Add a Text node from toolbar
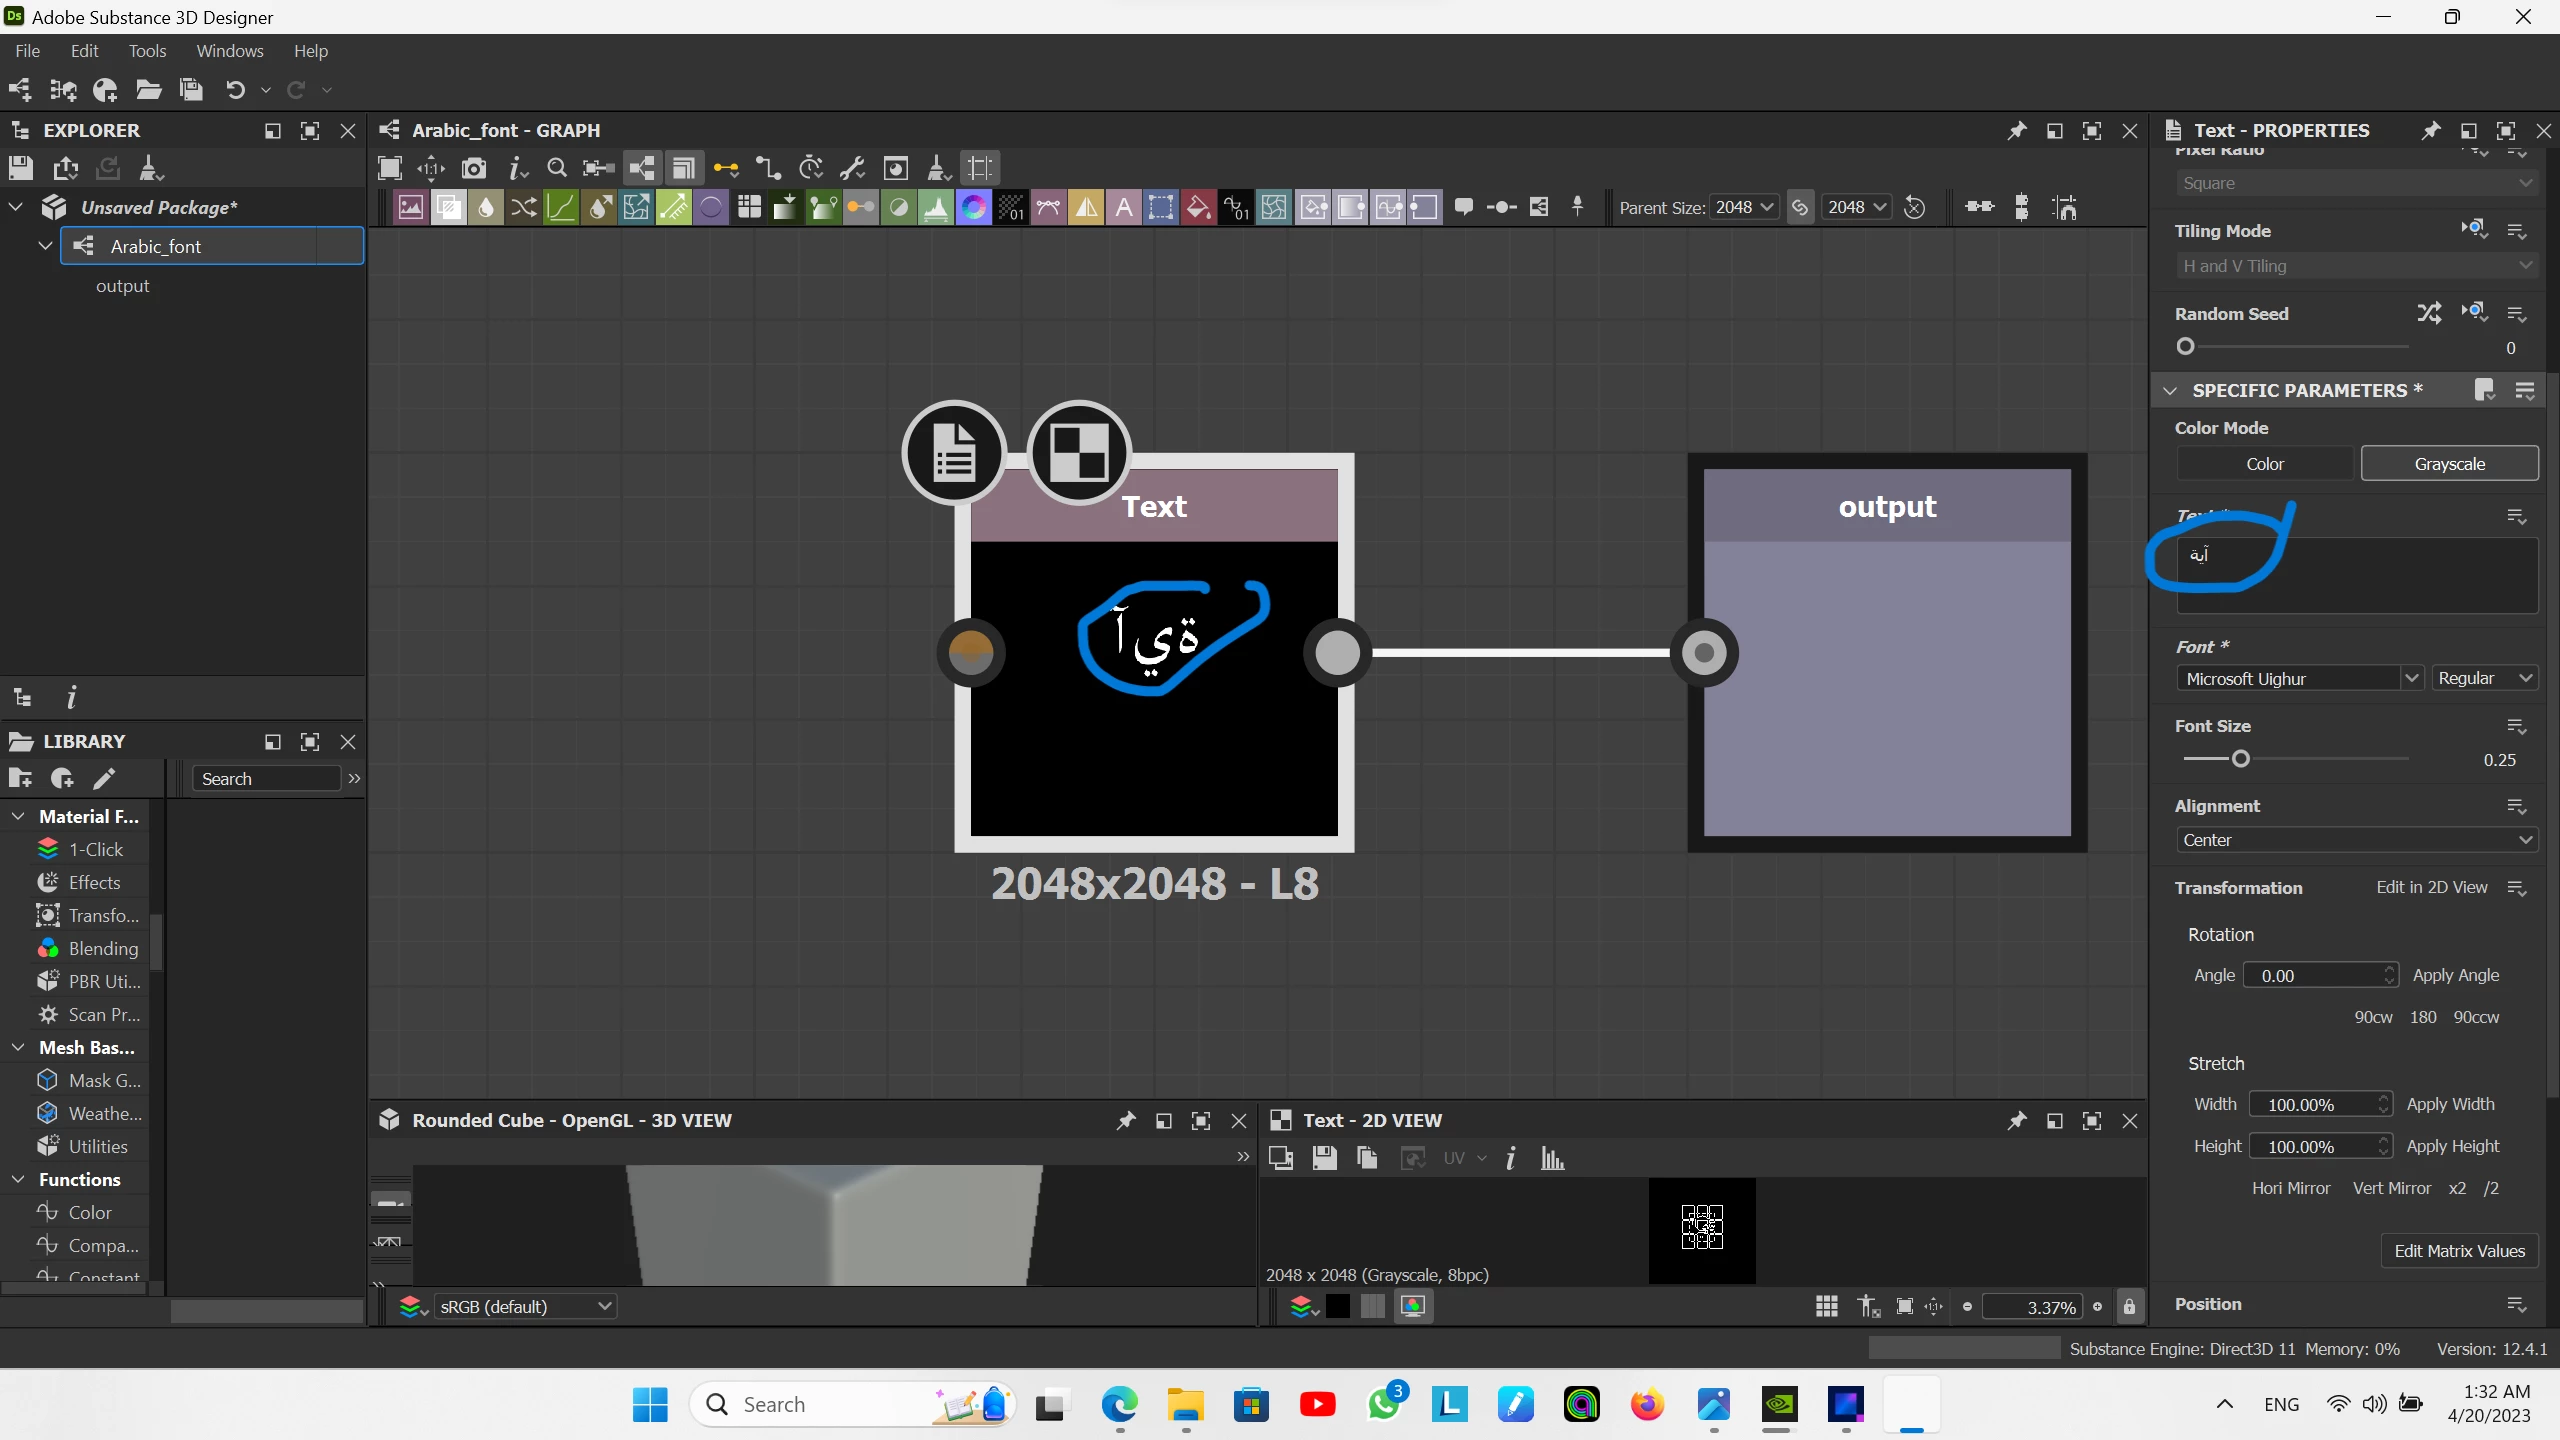Screen dimensions: 2560x1440 (x=1123, y=207)
